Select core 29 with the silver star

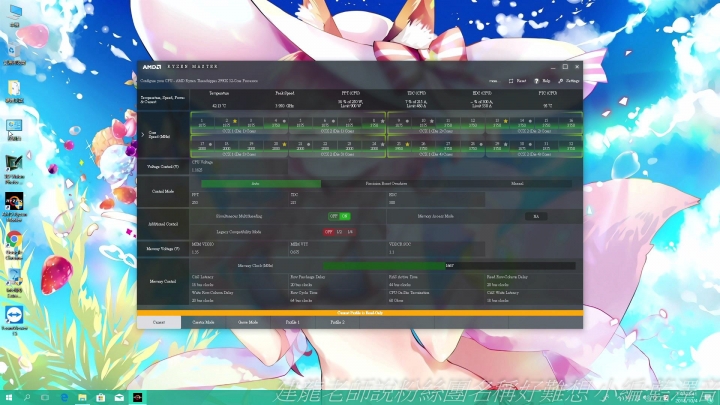(x=497, y=146)
